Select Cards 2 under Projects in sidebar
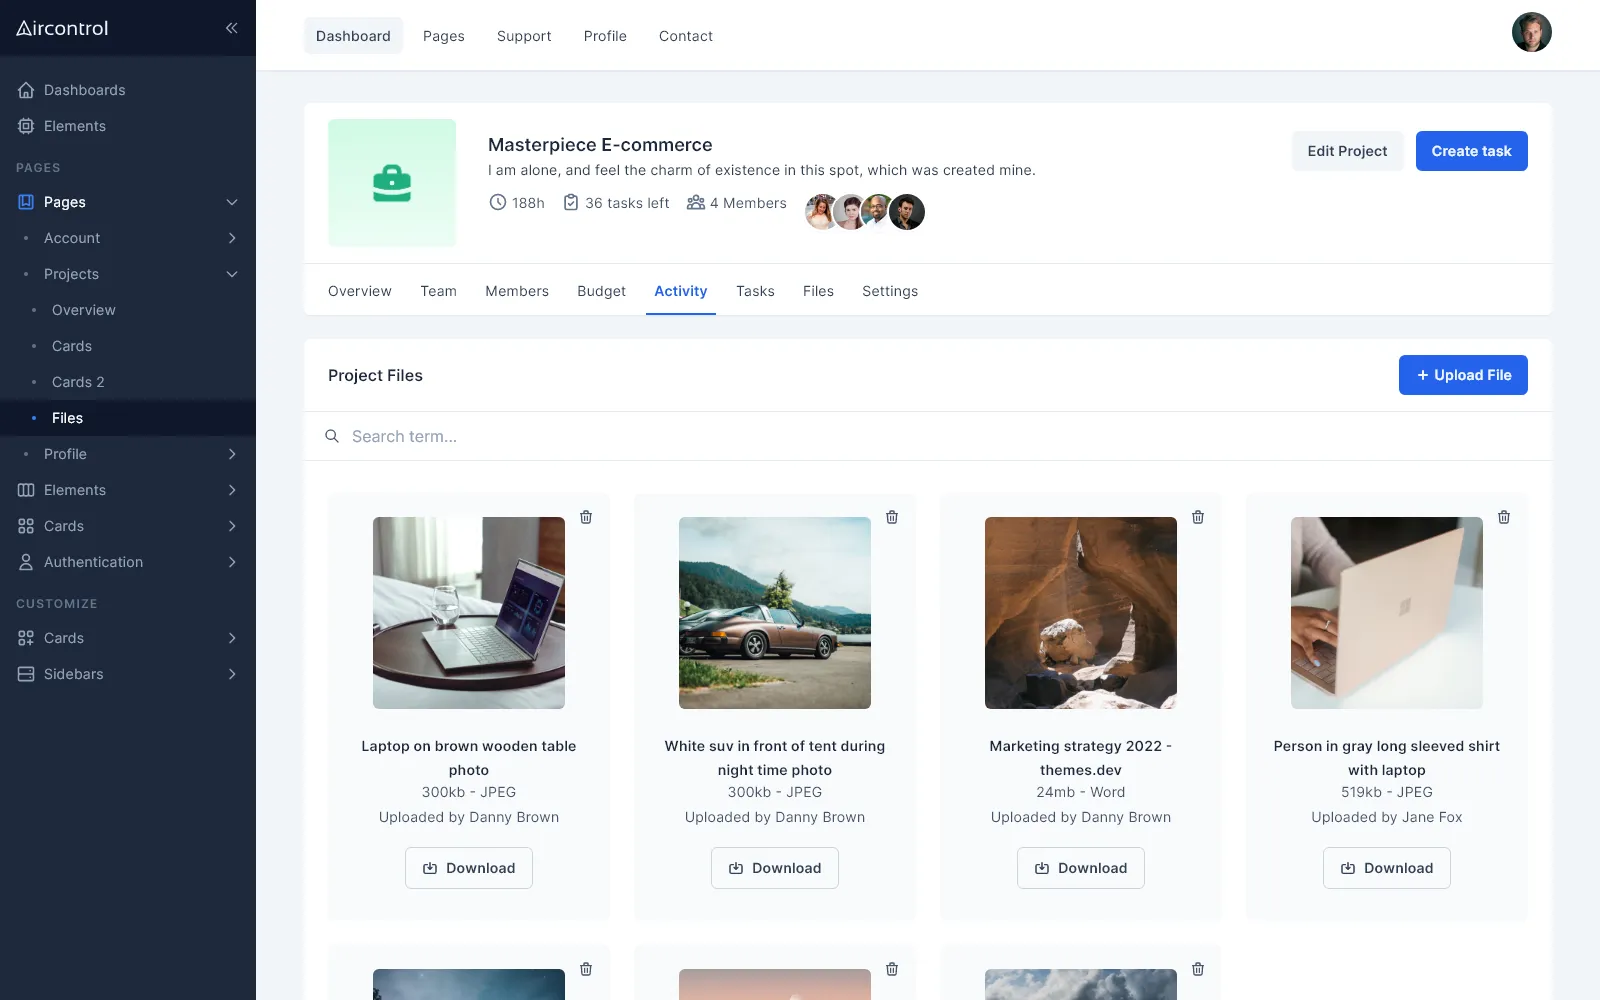 tap(128, 382)
